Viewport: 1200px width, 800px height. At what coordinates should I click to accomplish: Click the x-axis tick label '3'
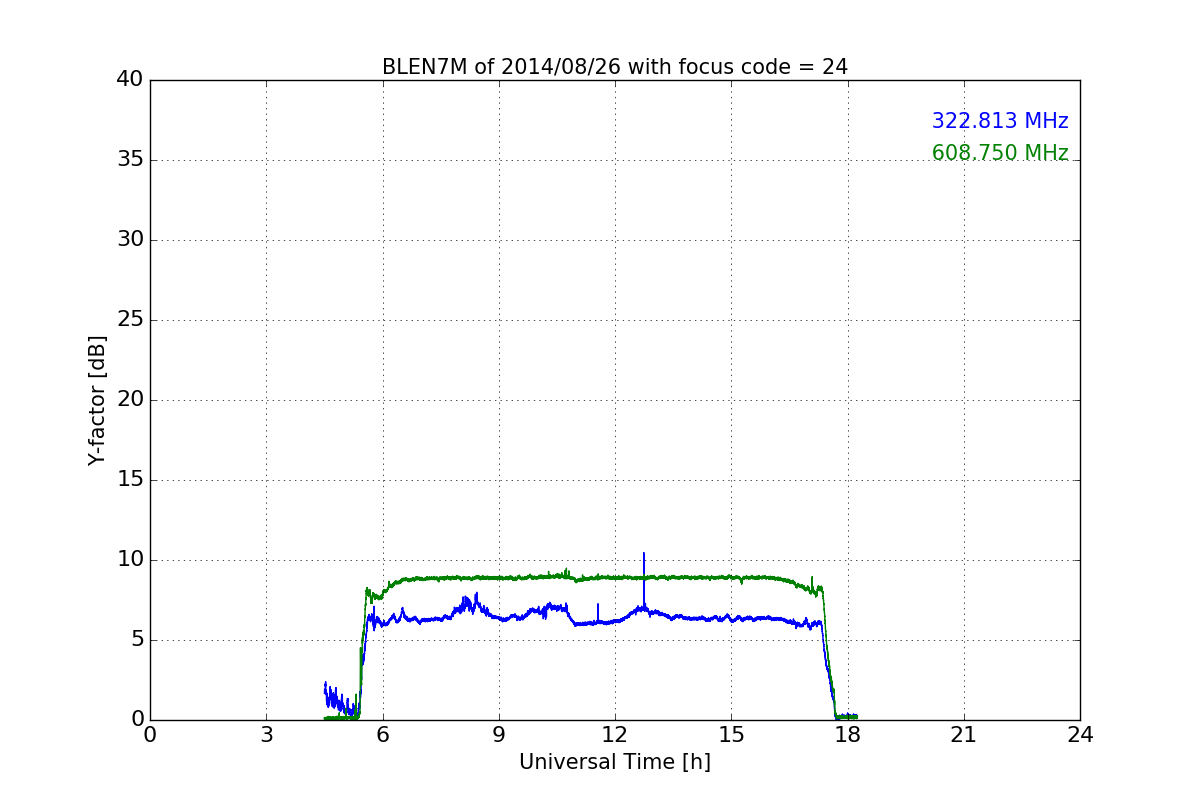pos(266,735)
